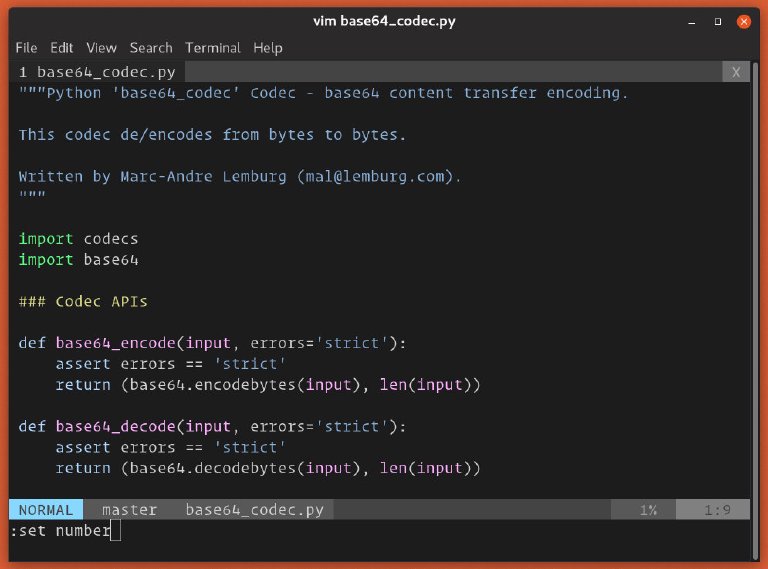This screenshot has height=569, width=768.
Task: Select the base64_codec.py vim tab
Action: pyautogui.click(x=97, y=72)
